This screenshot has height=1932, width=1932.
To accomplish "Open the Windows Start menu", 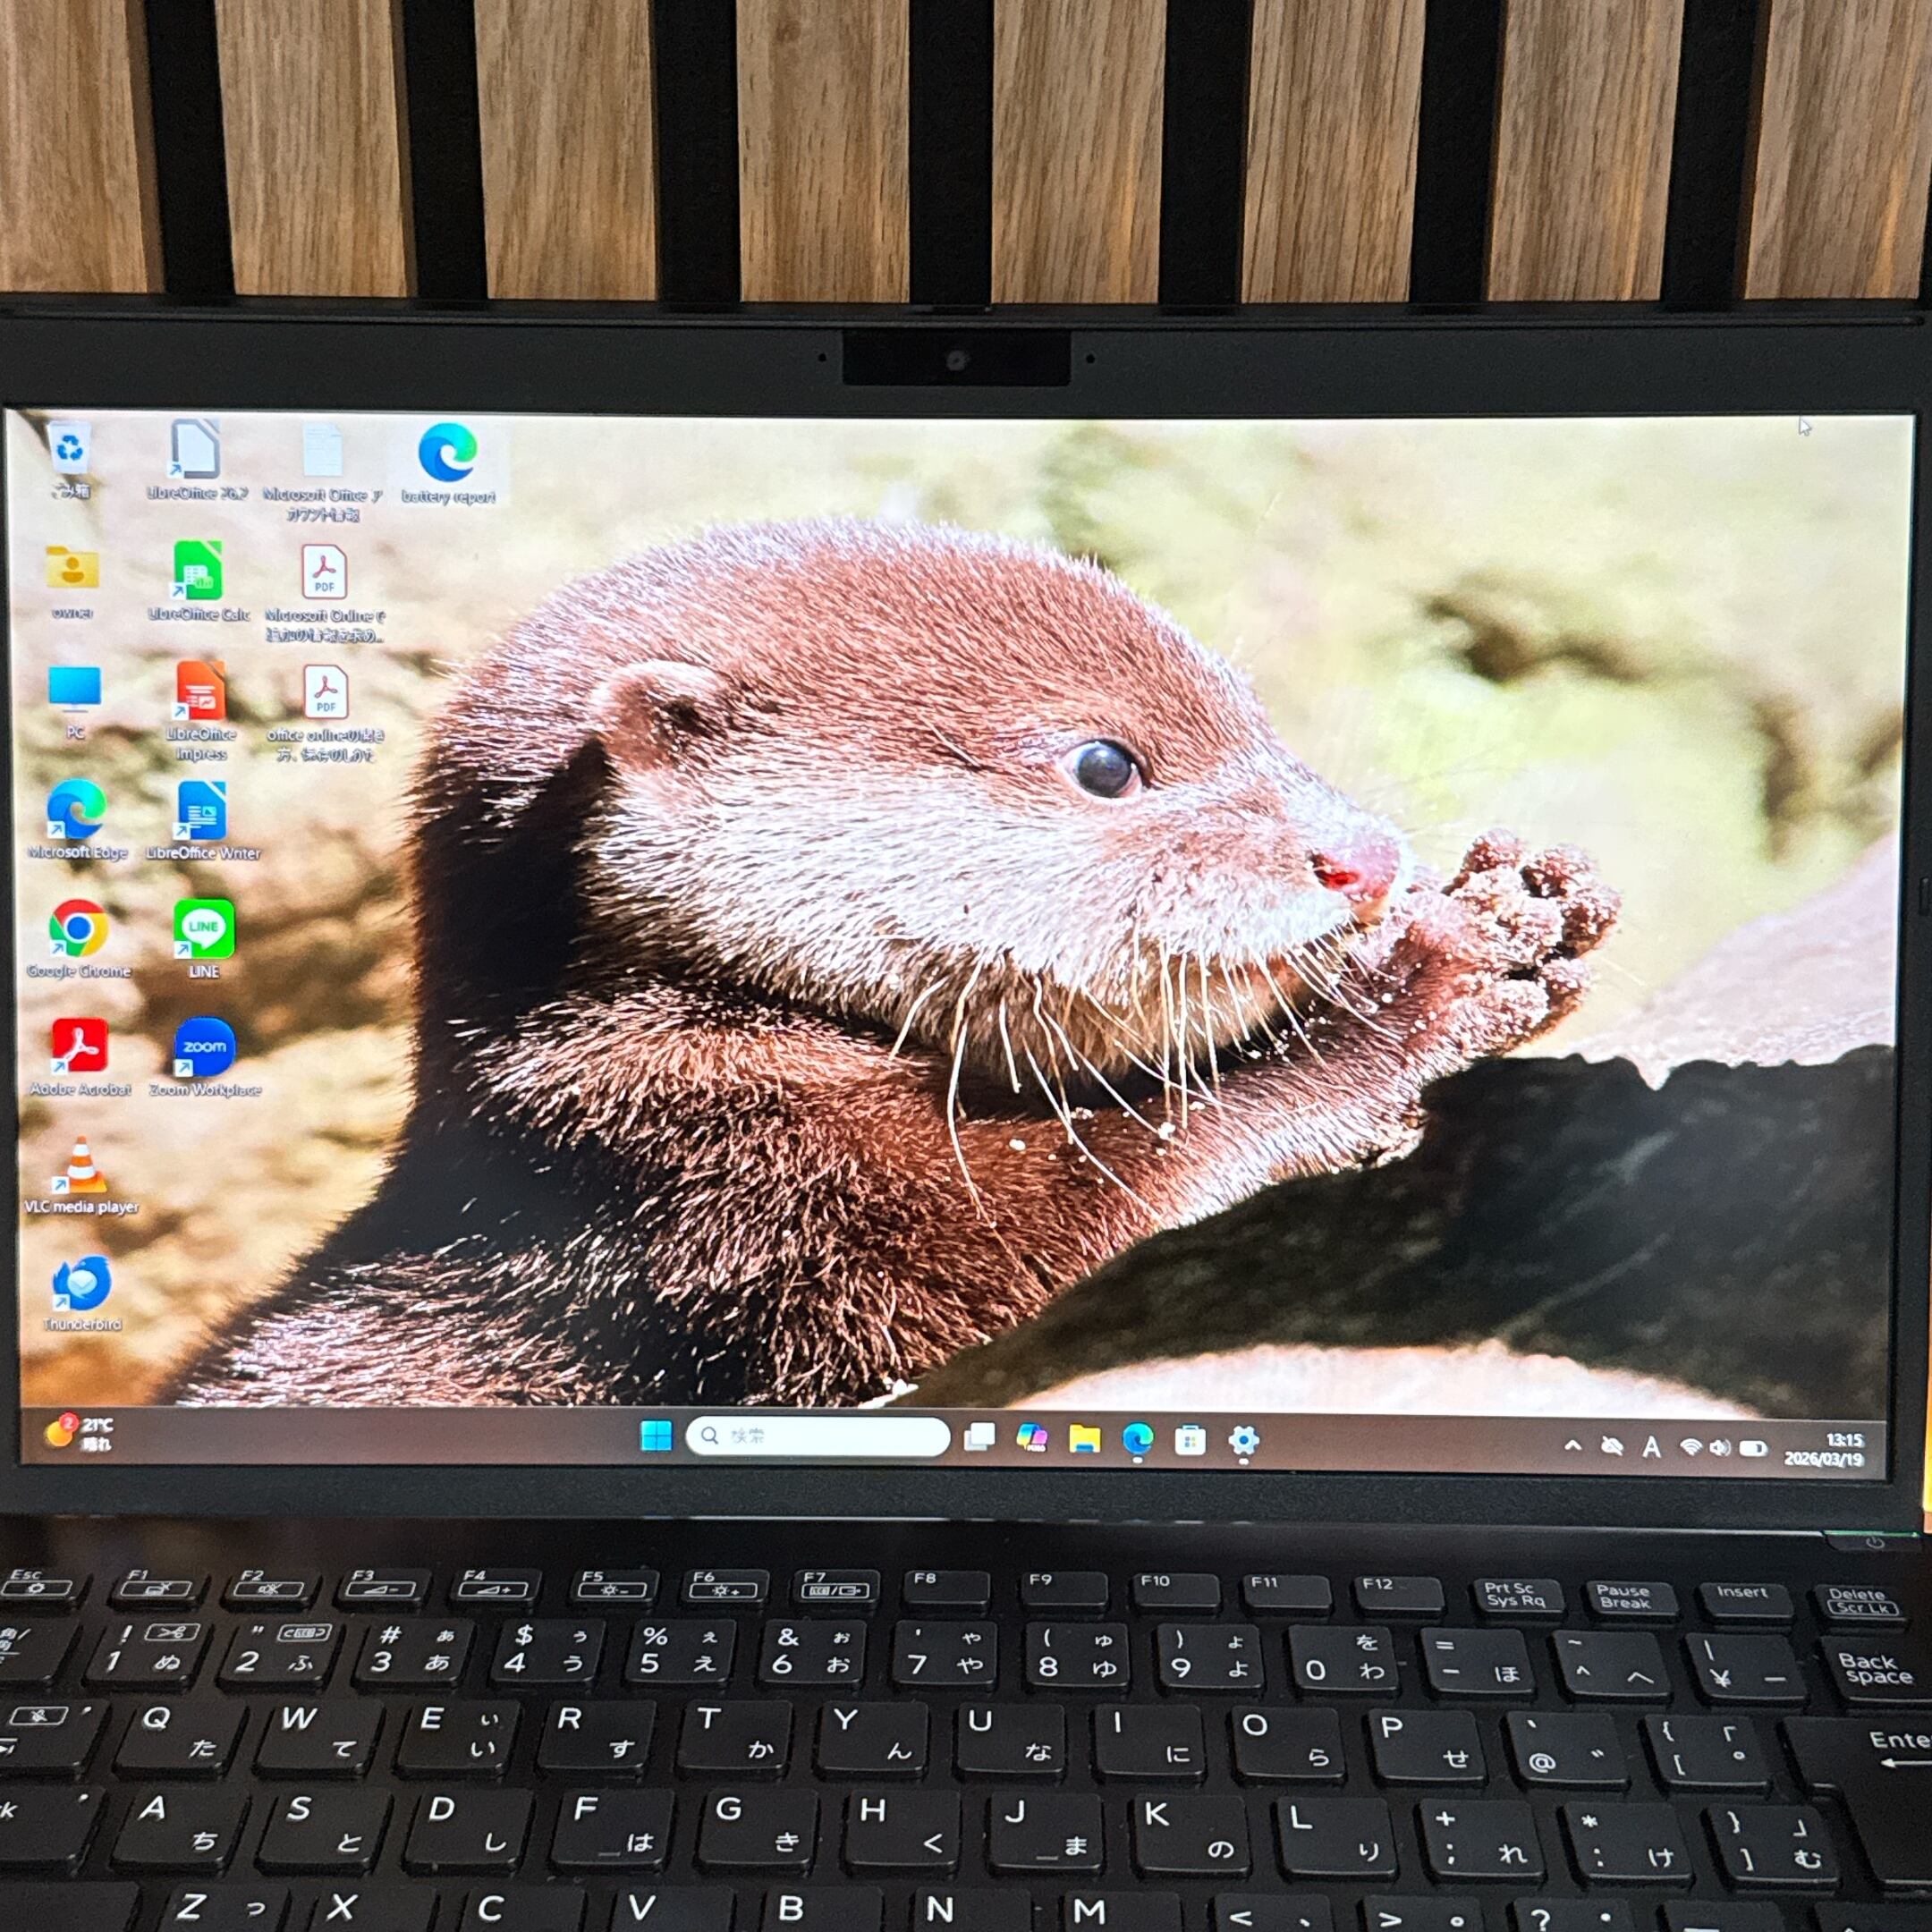I will click(x=656, y=1437).
